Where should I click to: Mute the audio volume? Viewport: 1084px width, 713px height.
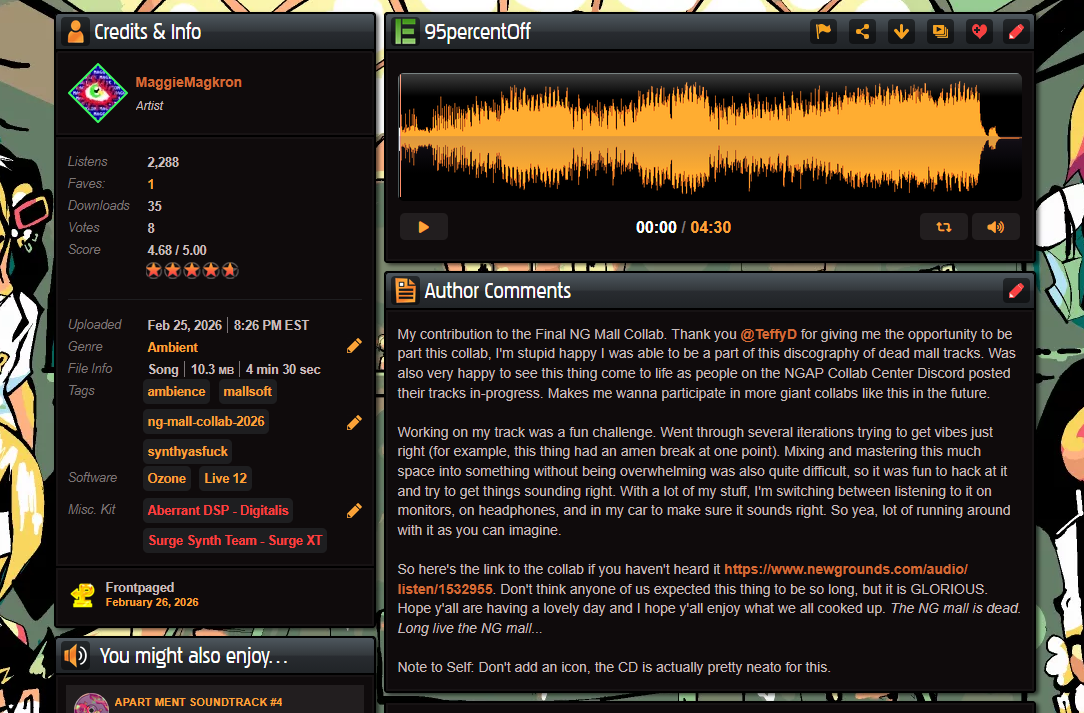tap(995, 227)
